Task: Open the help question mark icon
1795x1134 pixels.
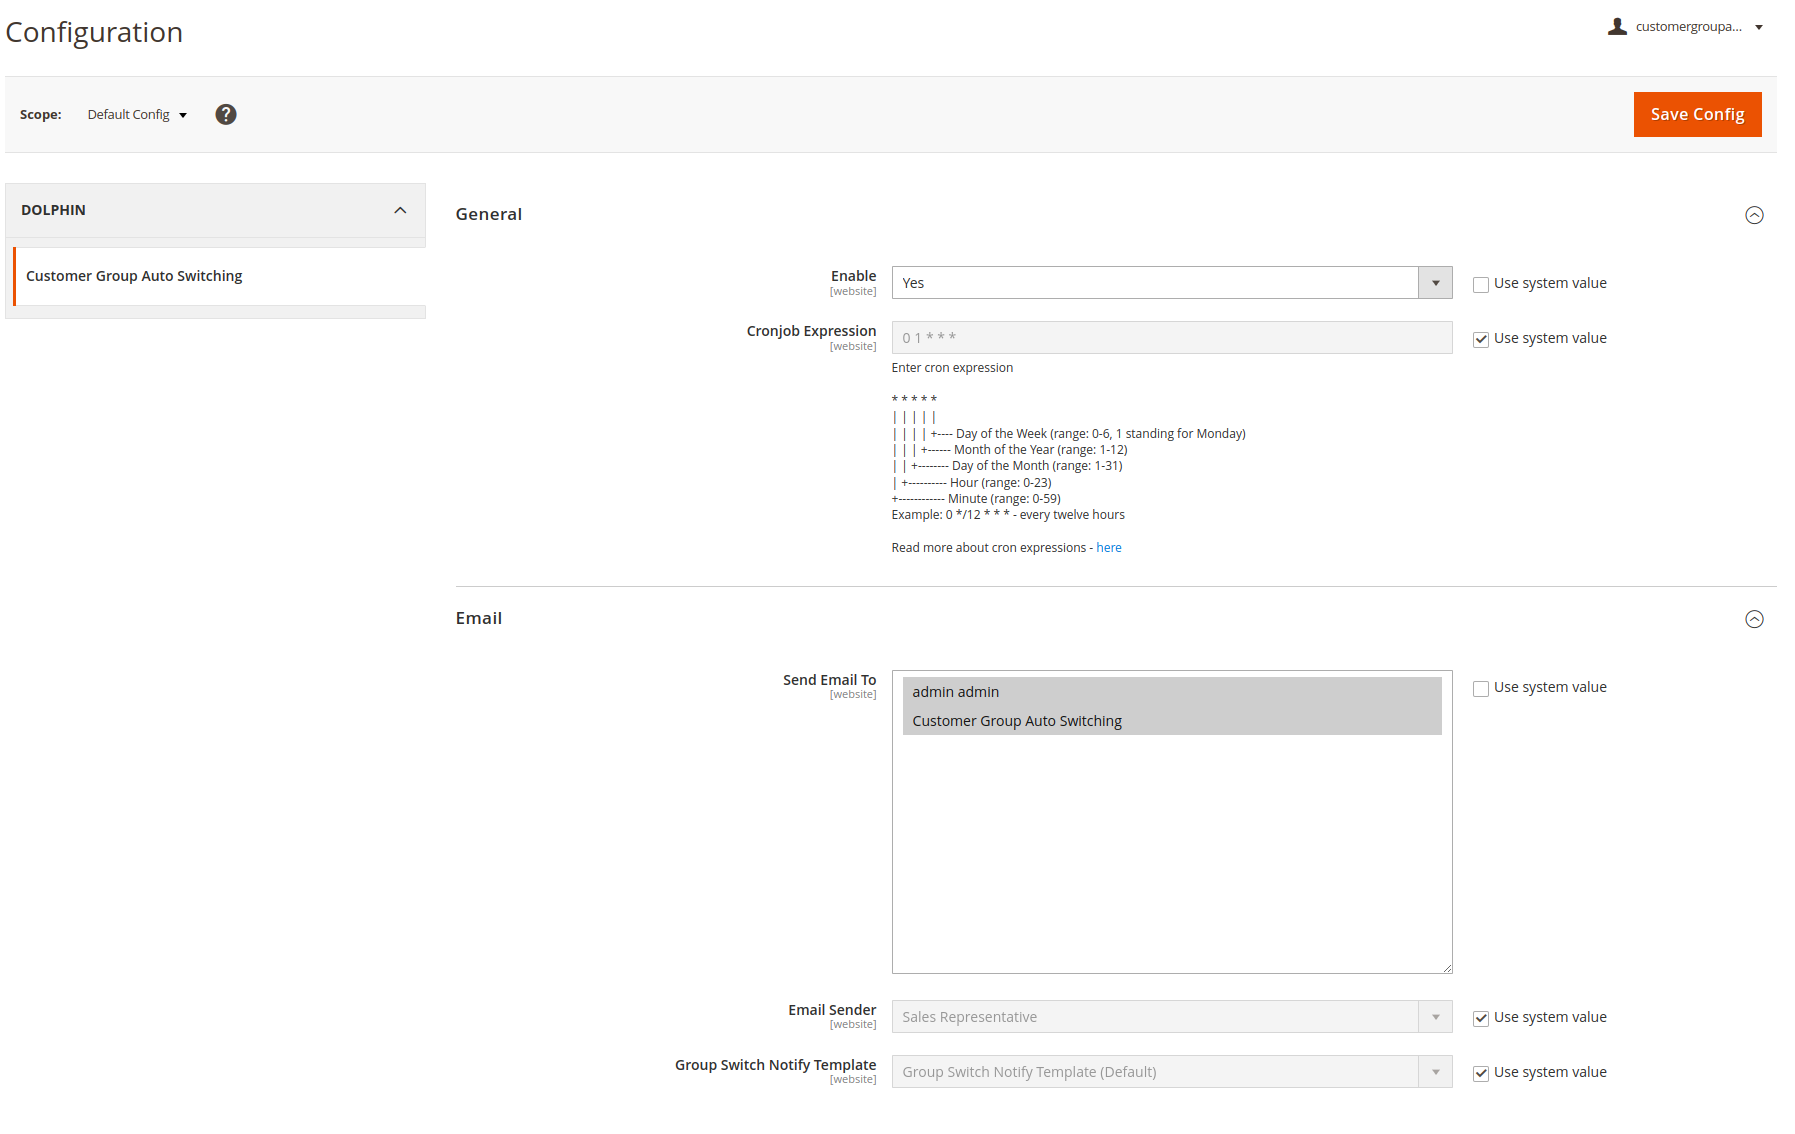Action: 226,114
